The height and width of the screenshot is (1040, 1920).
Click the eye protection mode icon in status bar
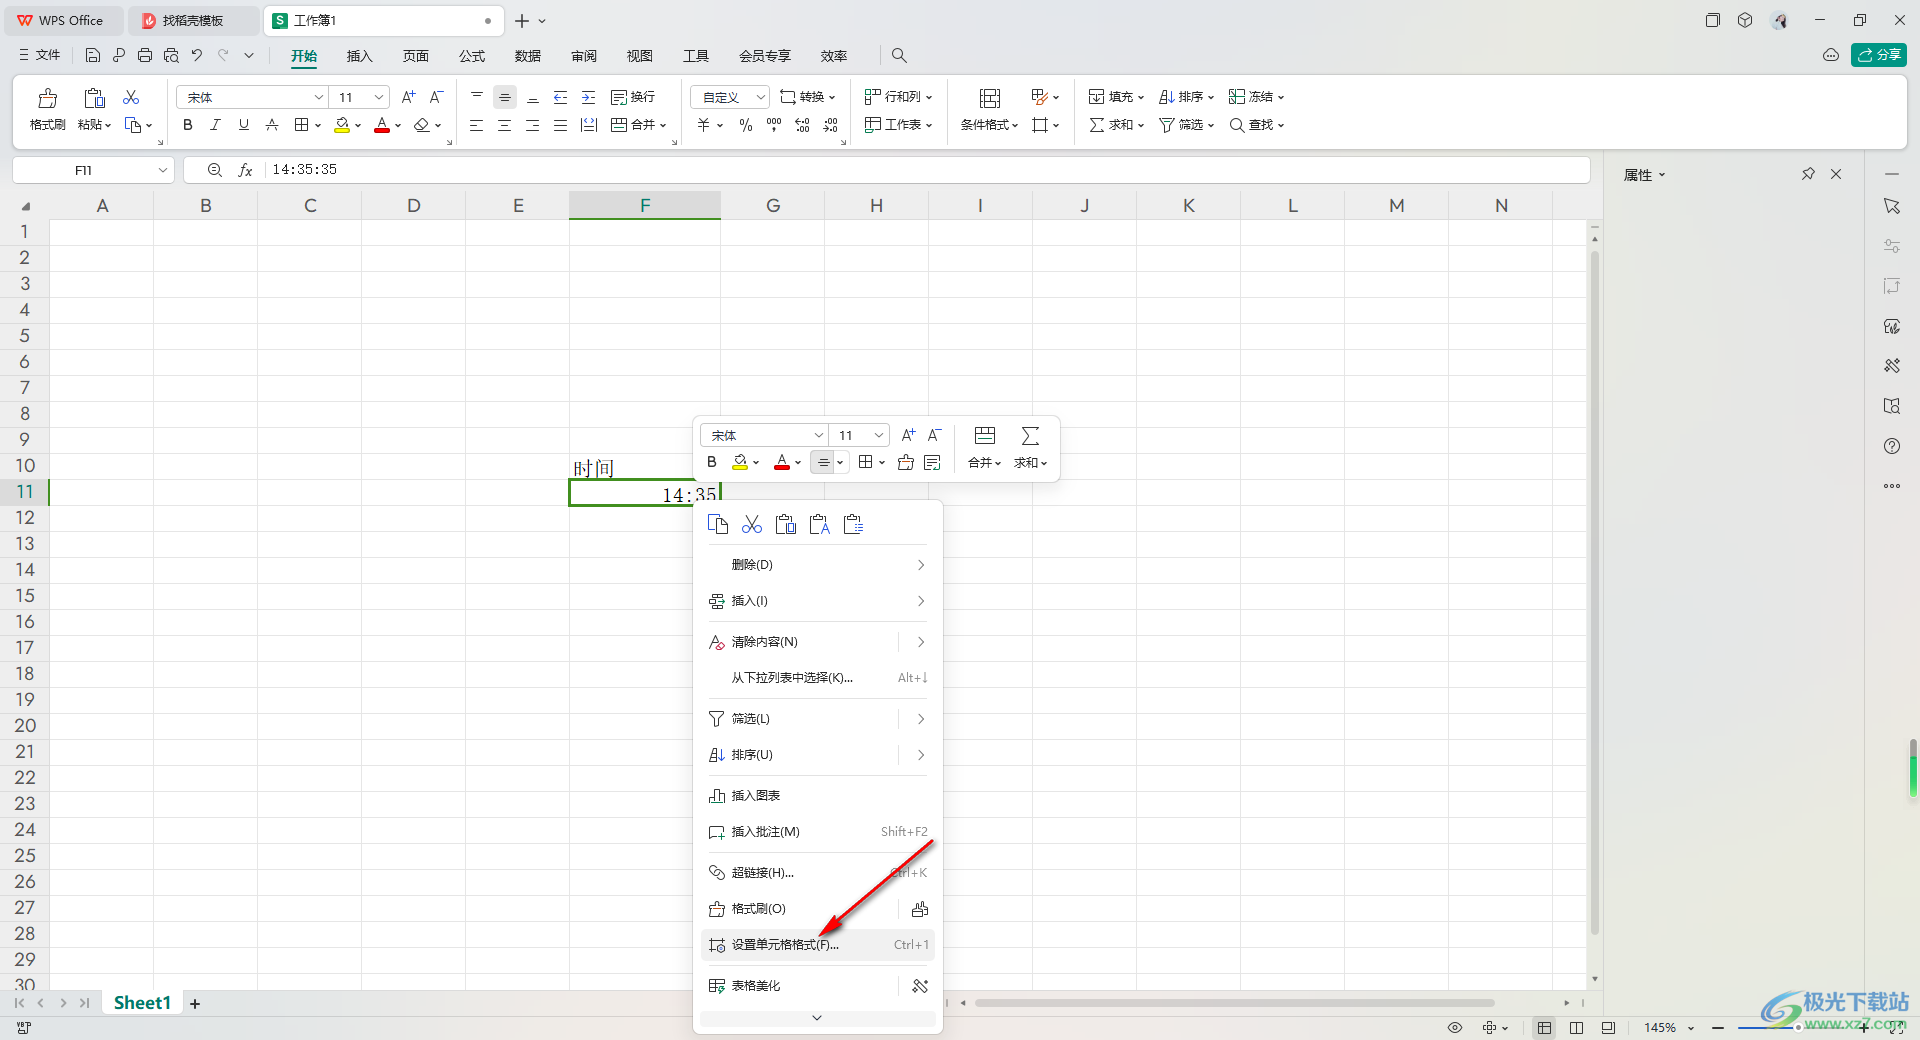(x=1455, y=1028)
